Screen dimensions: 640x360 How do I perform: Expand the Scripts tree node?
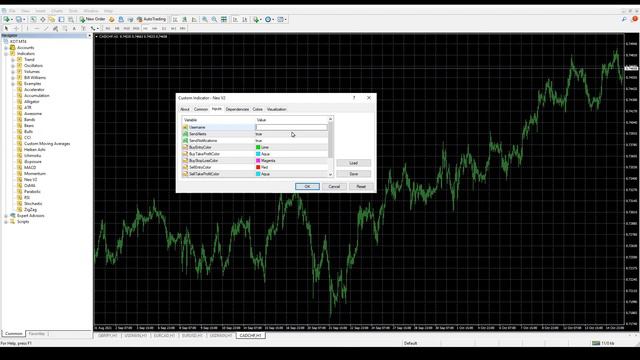(6, 222)
